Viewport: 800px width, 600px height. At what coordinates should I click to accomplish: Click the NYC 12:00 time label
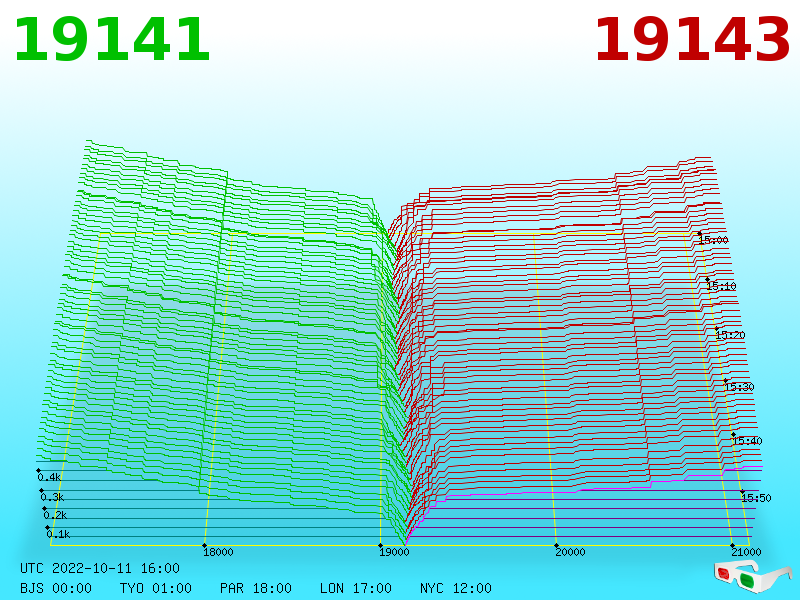[x=456, y=588]
